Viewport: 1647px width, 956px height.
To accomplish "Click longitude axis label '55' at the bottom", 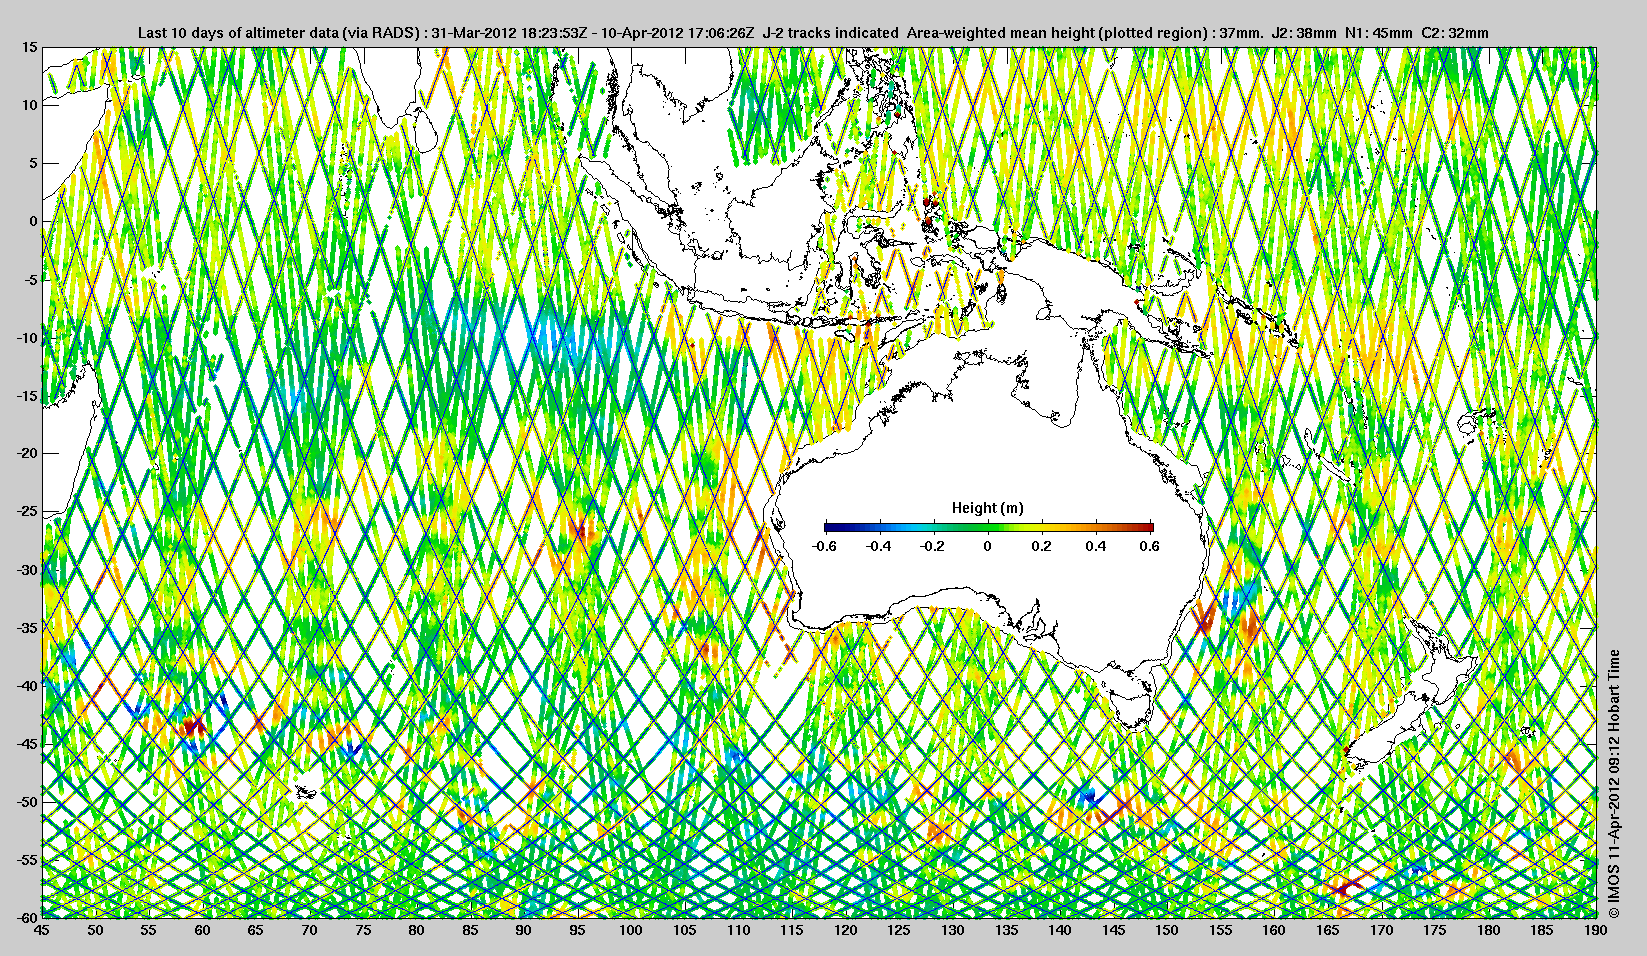I will (x=149, y=930).
